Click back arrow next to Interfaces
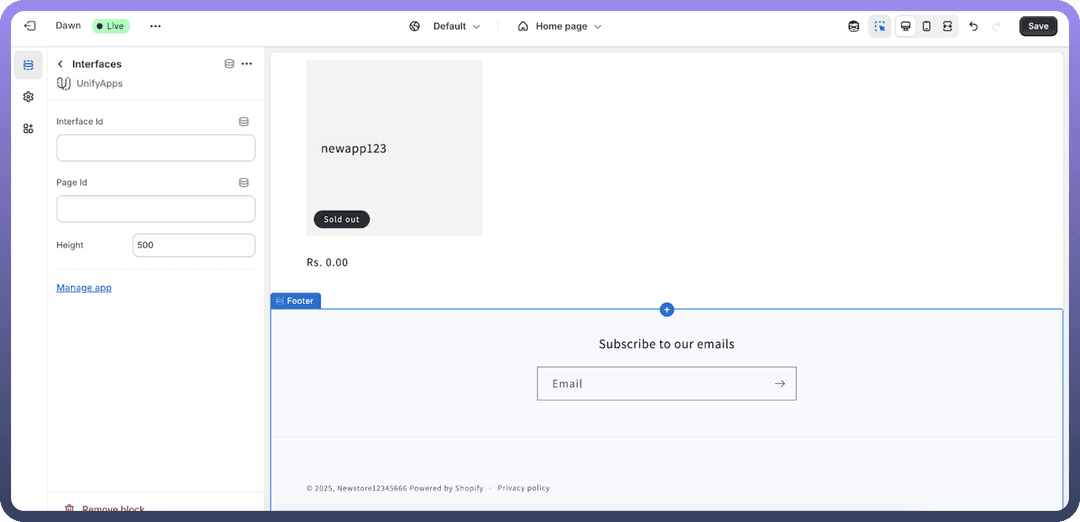Screen dimensions: 1080x522 click(x=60, y=64)
